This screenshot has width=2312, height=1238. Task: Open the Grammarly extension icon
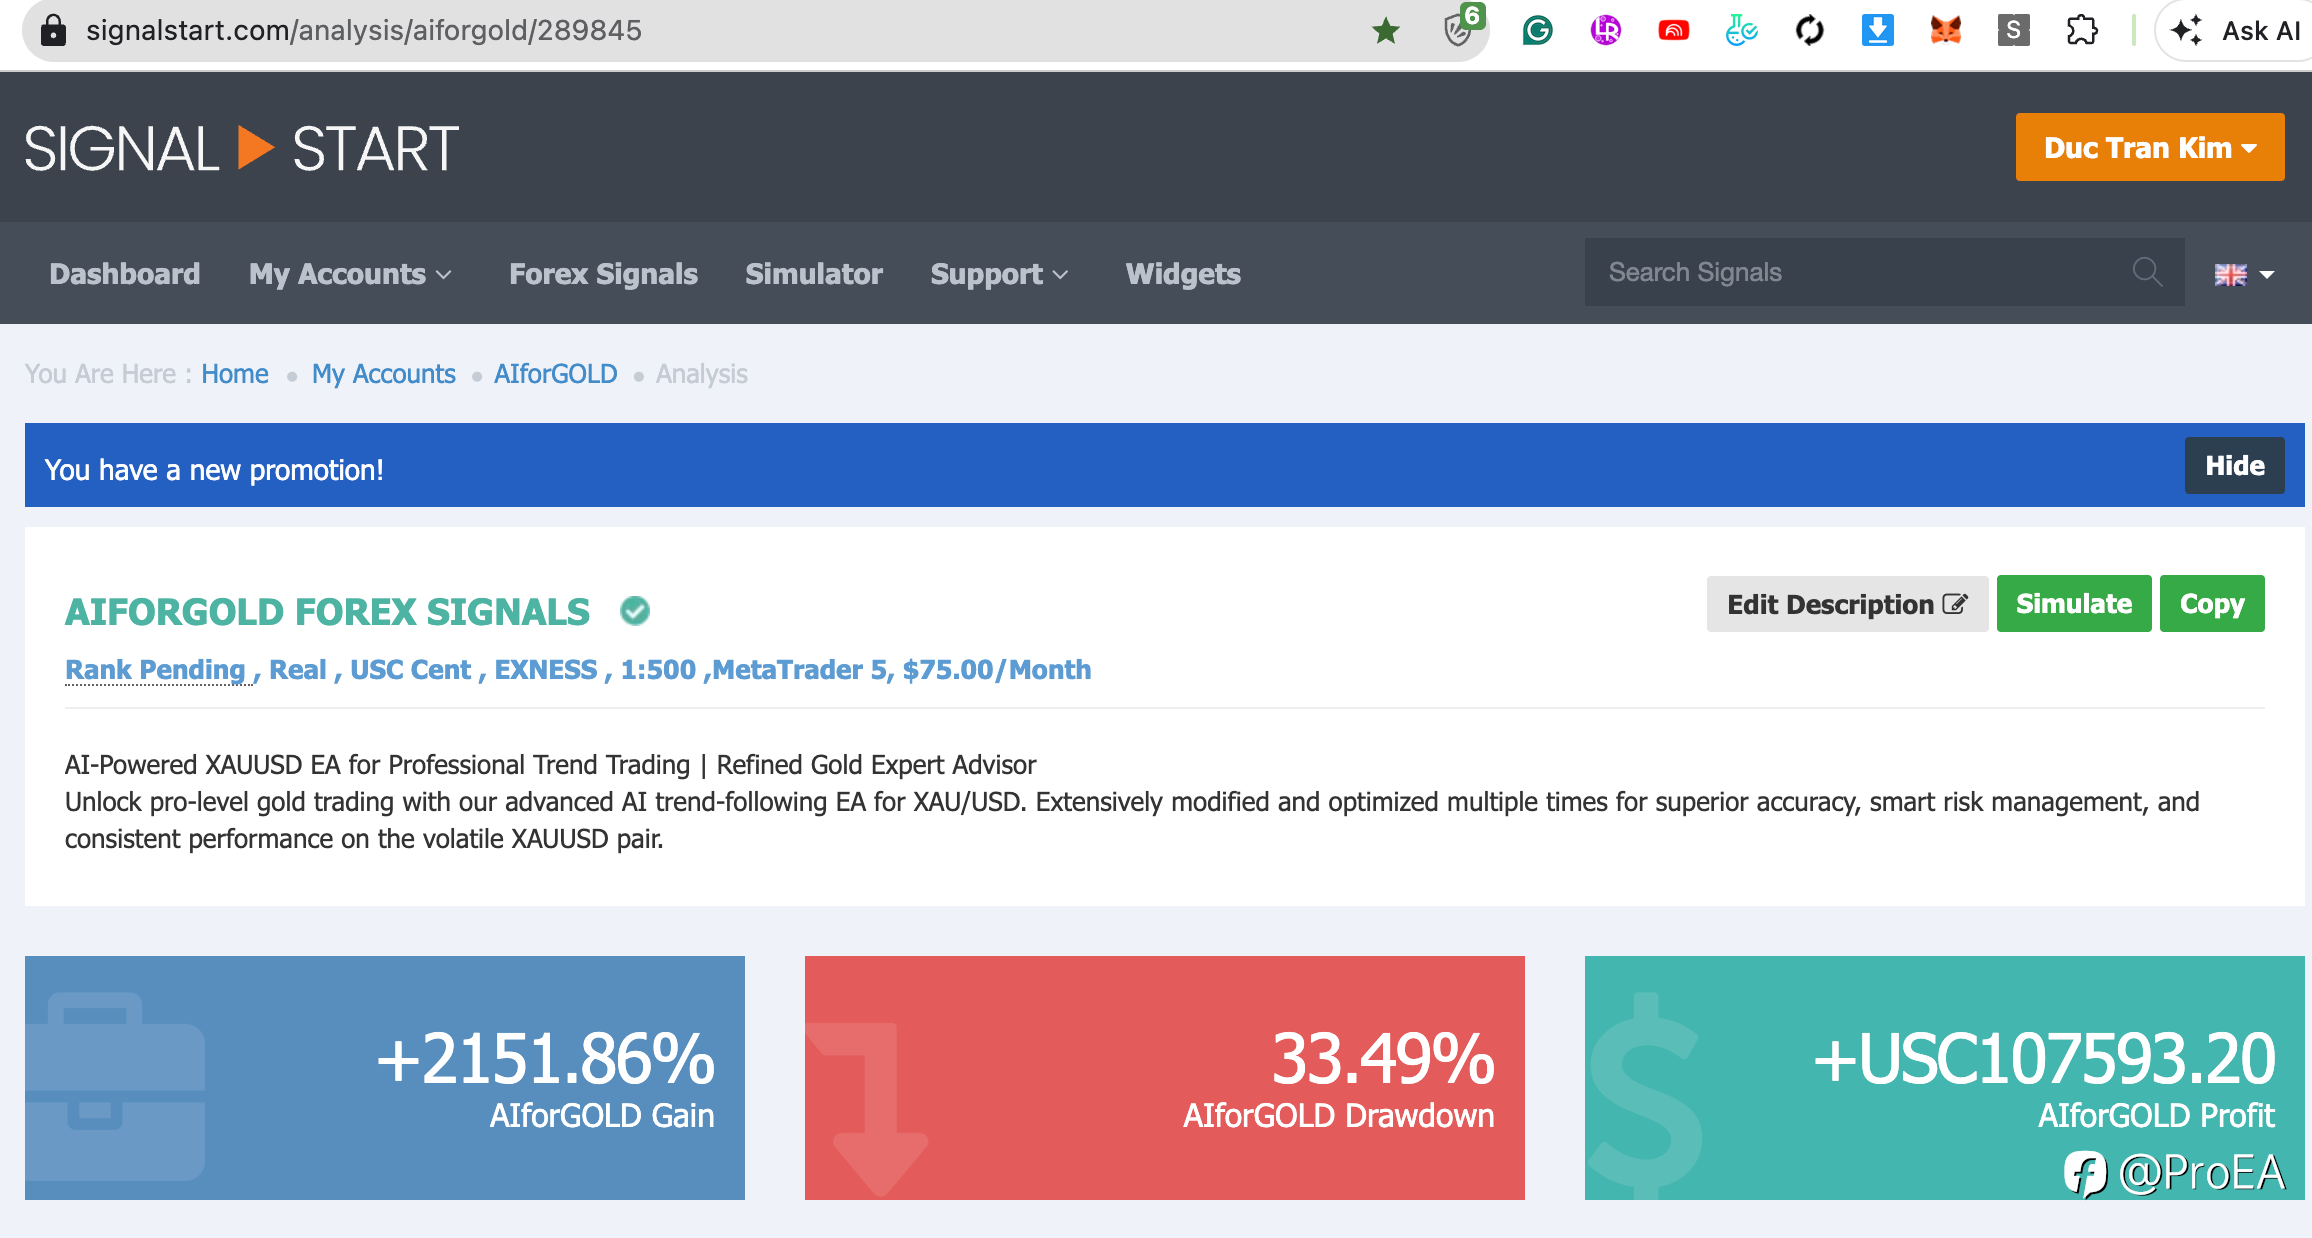coord(1537,31)
